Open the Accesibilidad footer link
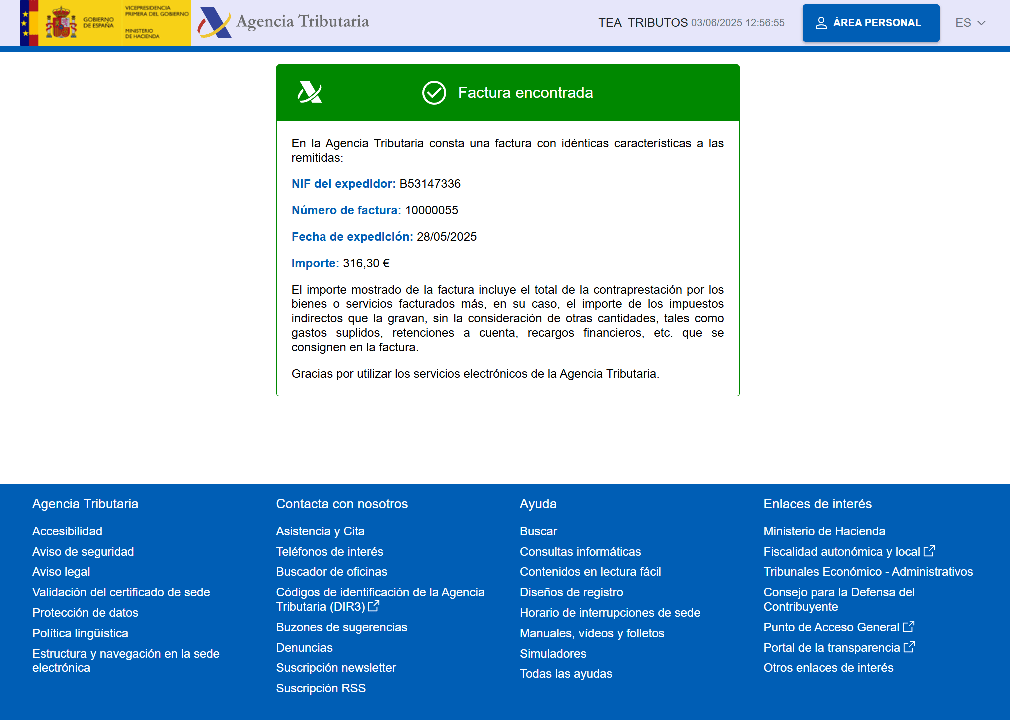 (67, 531)
